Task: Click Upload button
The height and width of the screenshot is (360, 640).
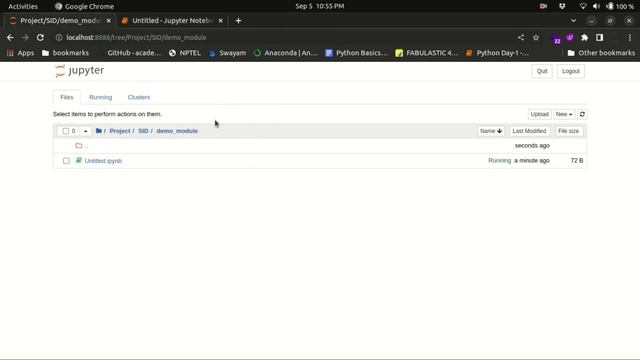Action: tap(540, 114)
